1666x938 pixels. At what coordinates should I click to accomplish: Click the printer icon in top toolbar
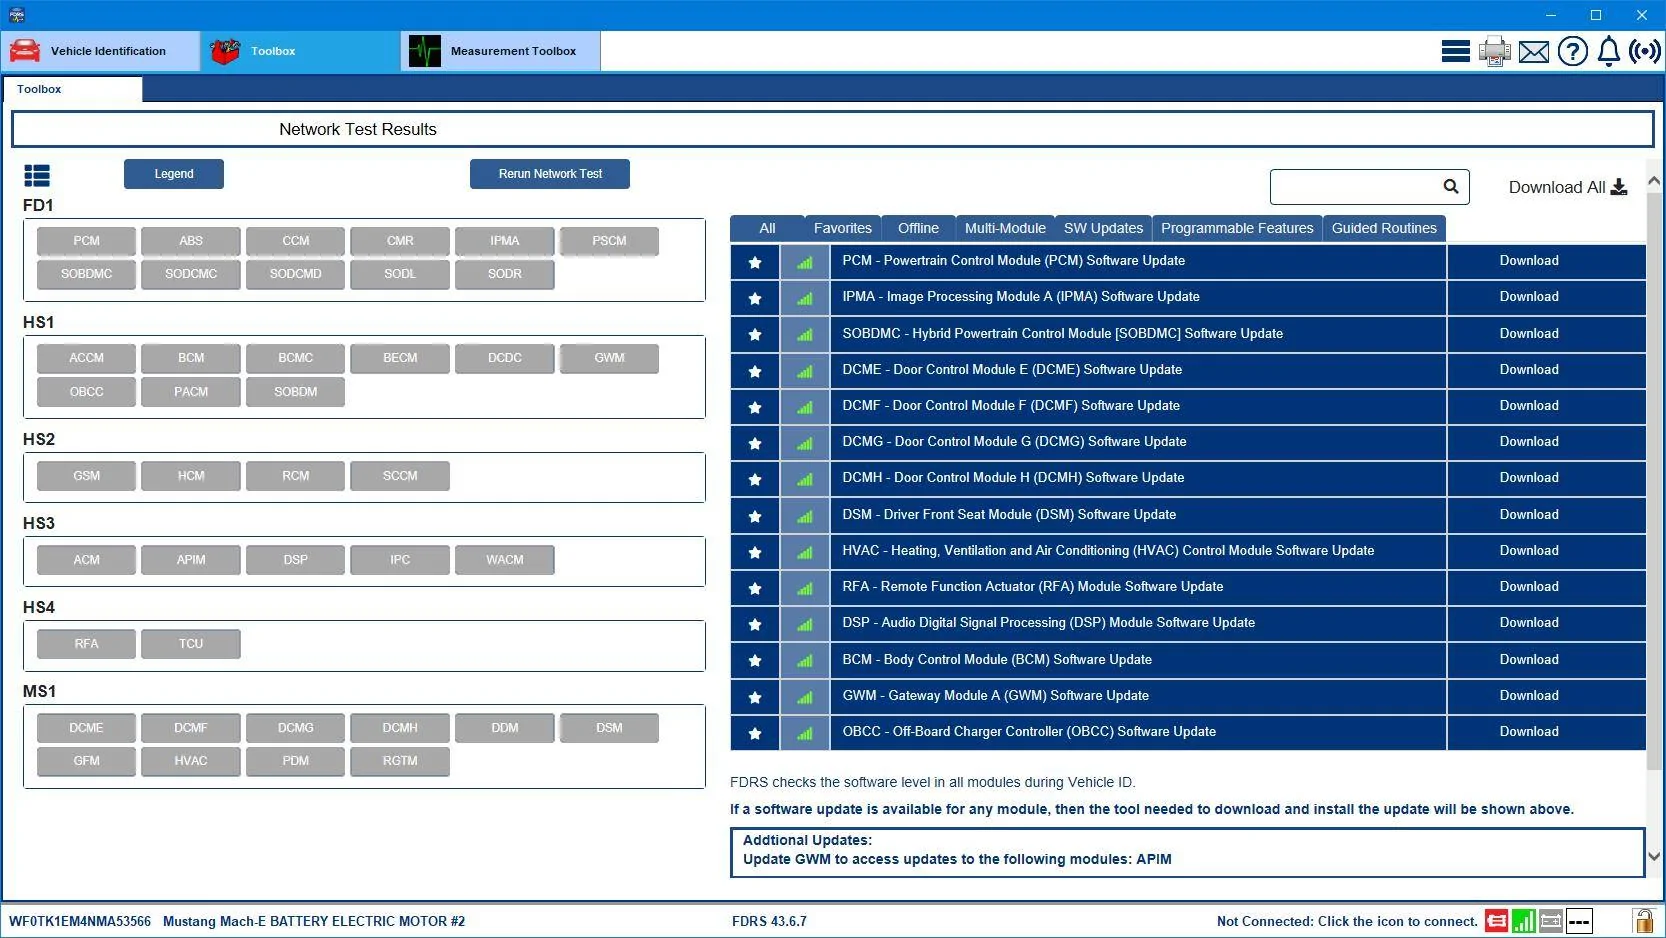(1495, 51)
